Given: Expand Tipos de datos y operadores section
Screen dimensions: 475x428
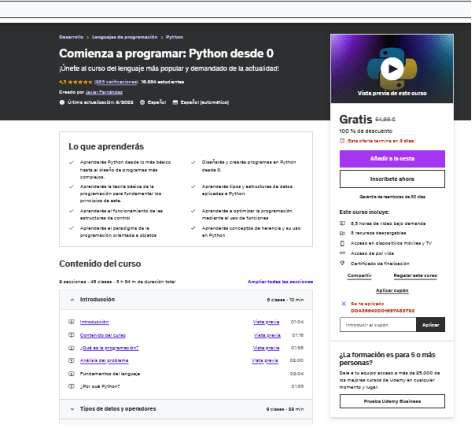Looking at the screenshot, I should click(186, 409).
